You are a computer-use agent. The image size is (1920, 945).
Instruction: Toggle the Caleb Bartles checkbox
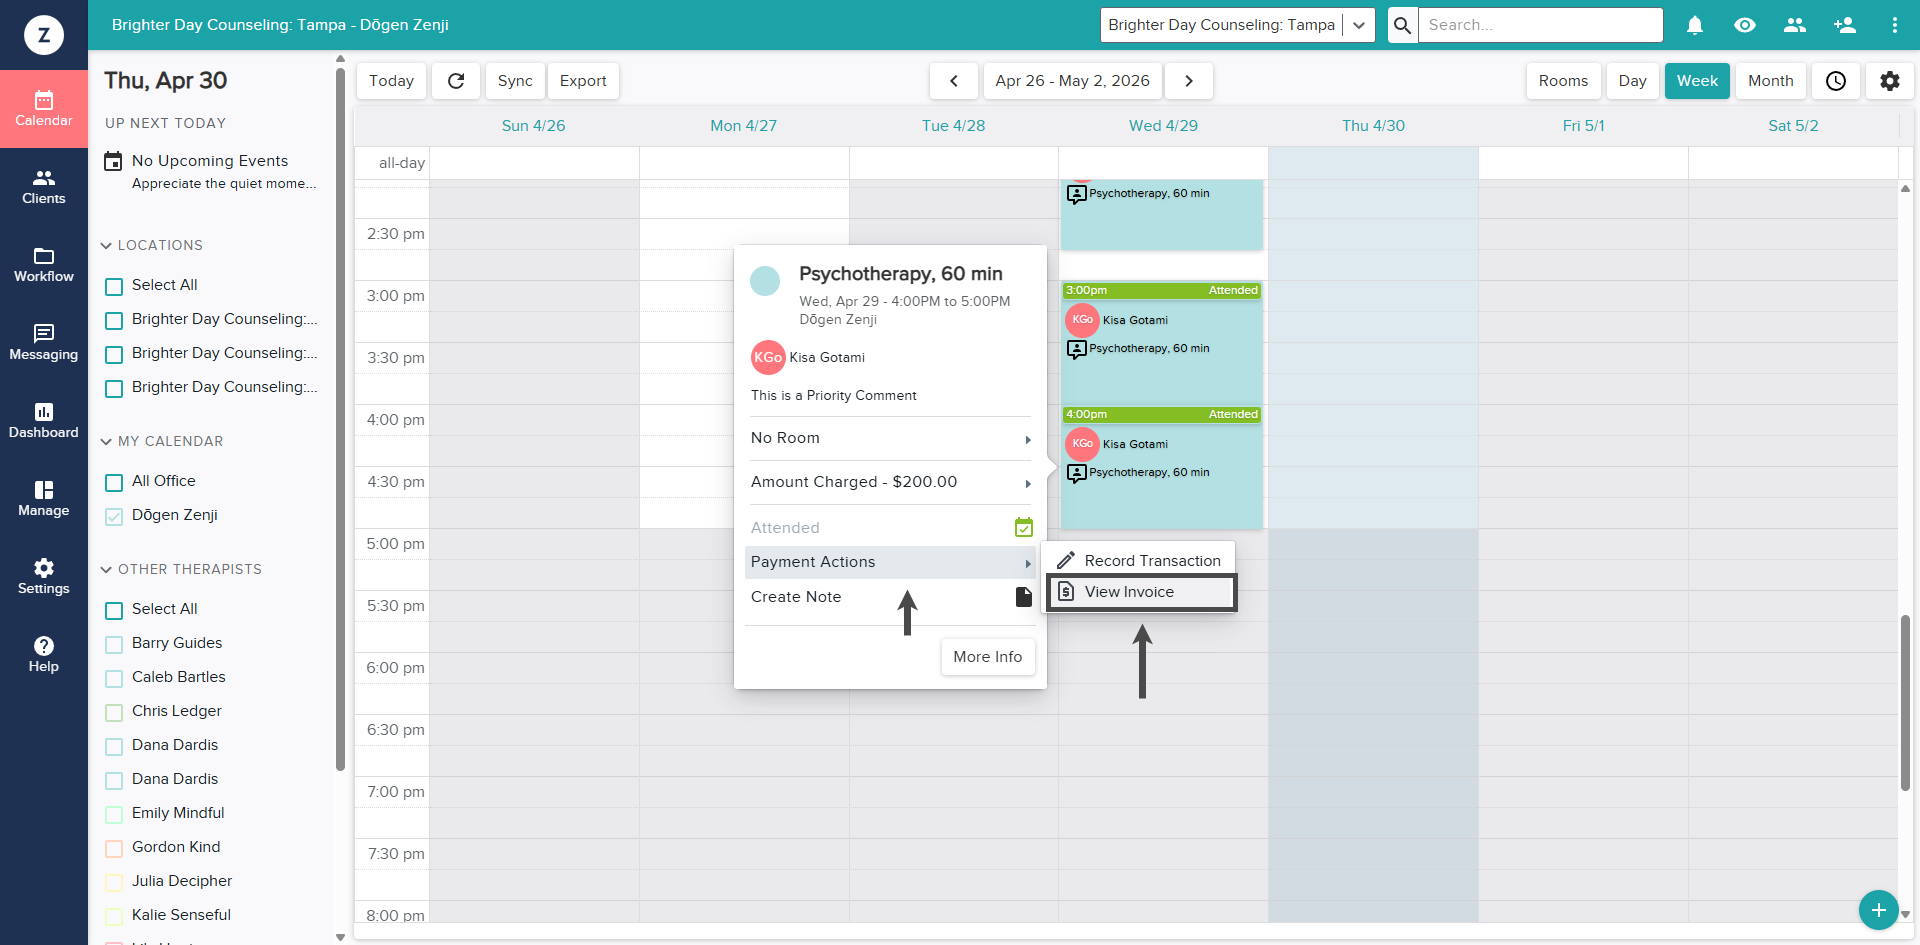pos(114,679)
